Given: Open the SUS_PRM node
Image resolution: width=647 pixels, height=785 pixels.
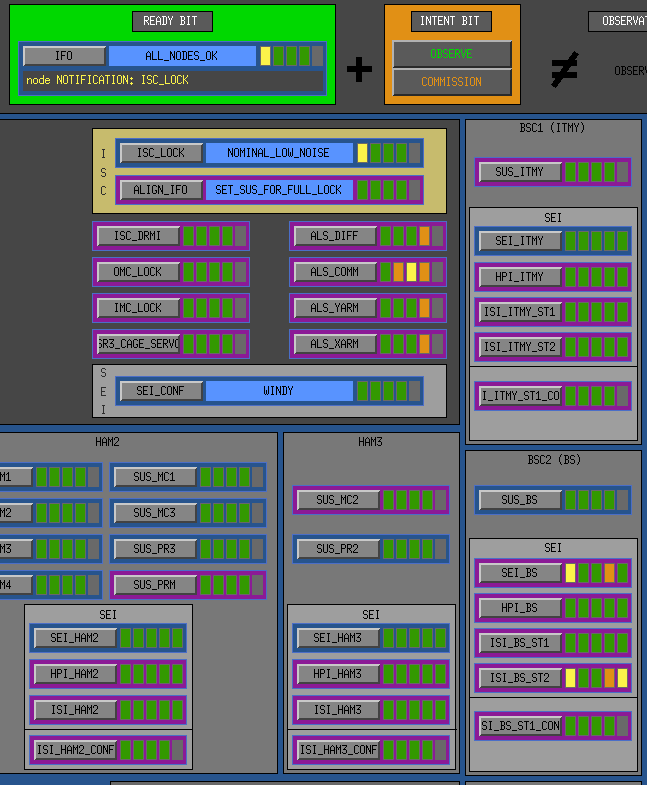Looking at the screenshot, I should pos(155,585).
